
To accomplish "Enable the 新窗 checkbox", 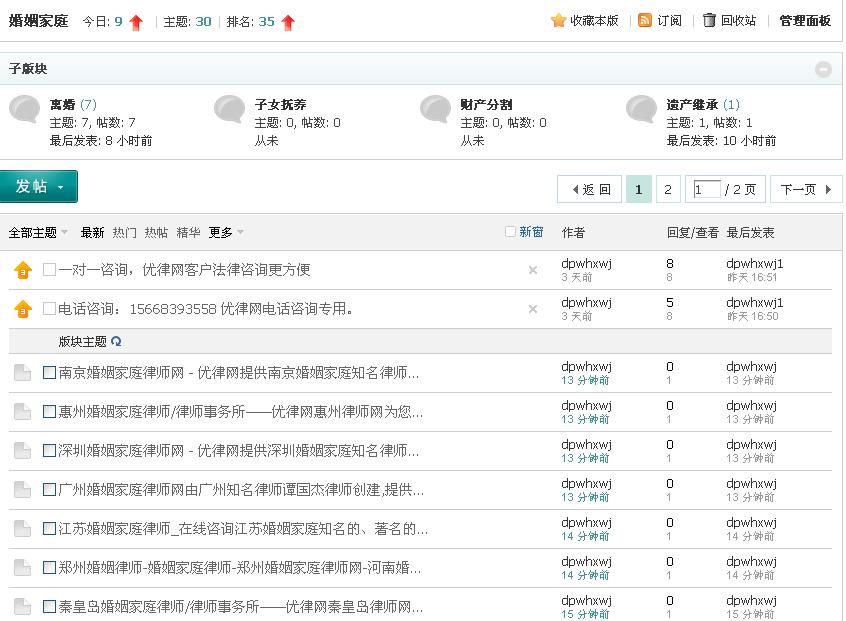I will 510,230.
